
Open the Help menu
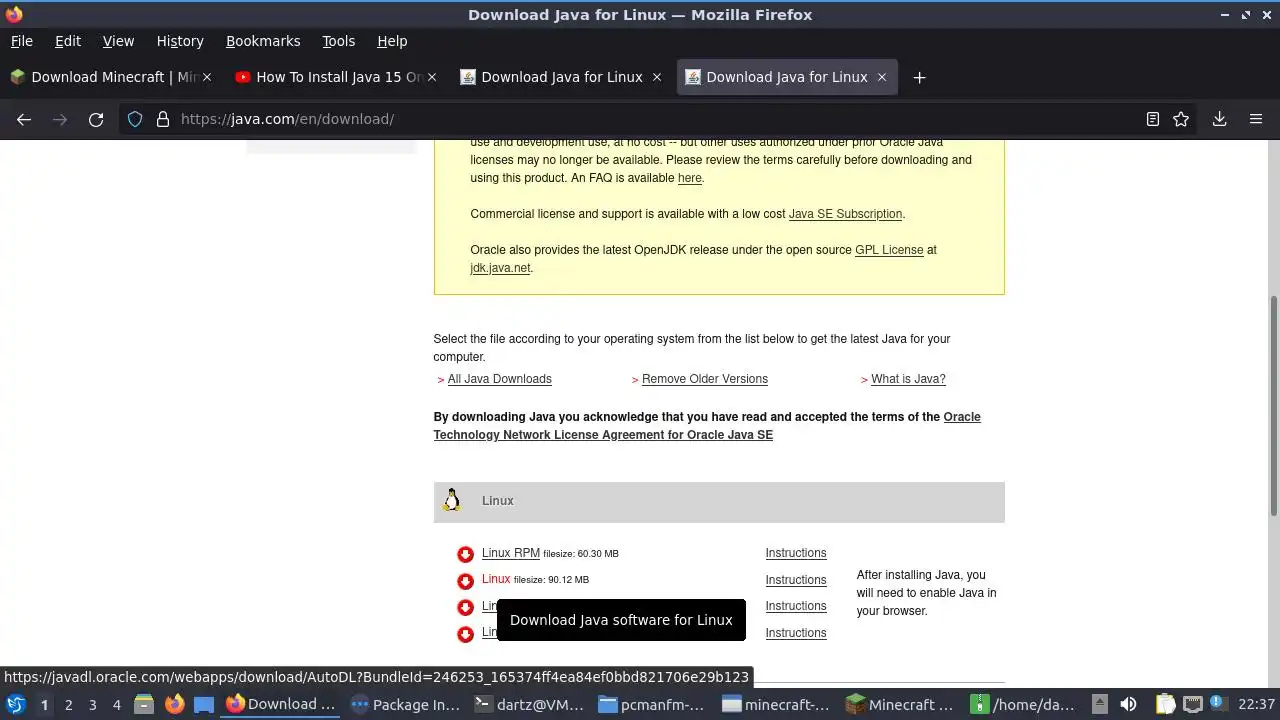(392, 41)
